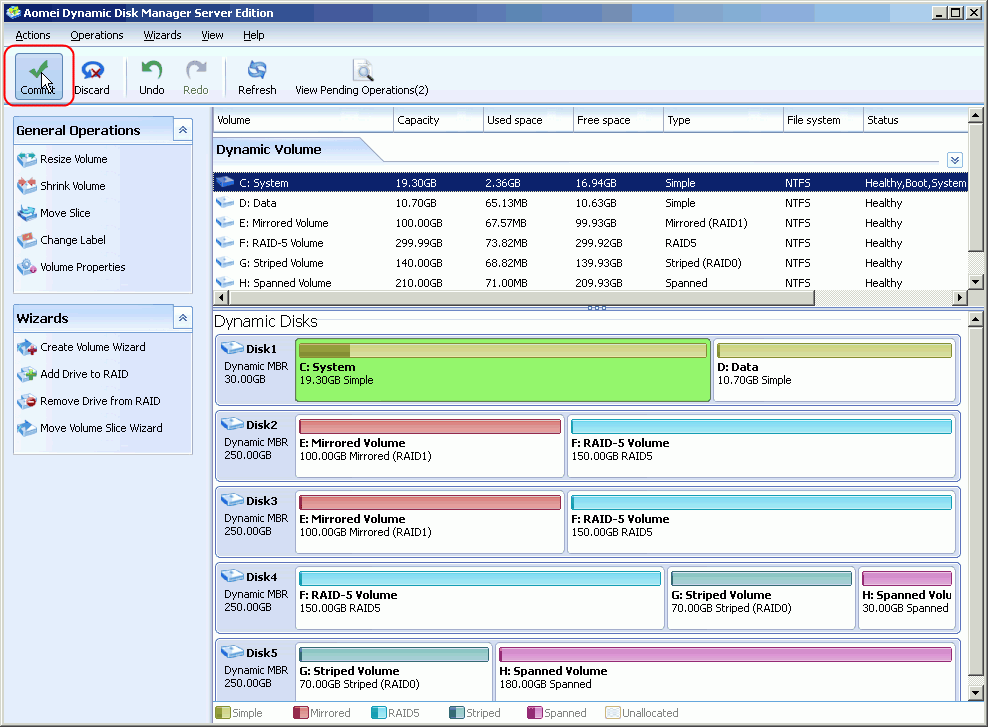Screen dimensions: 988x727
Task: Click the Capacity column header
Action: 438,120
